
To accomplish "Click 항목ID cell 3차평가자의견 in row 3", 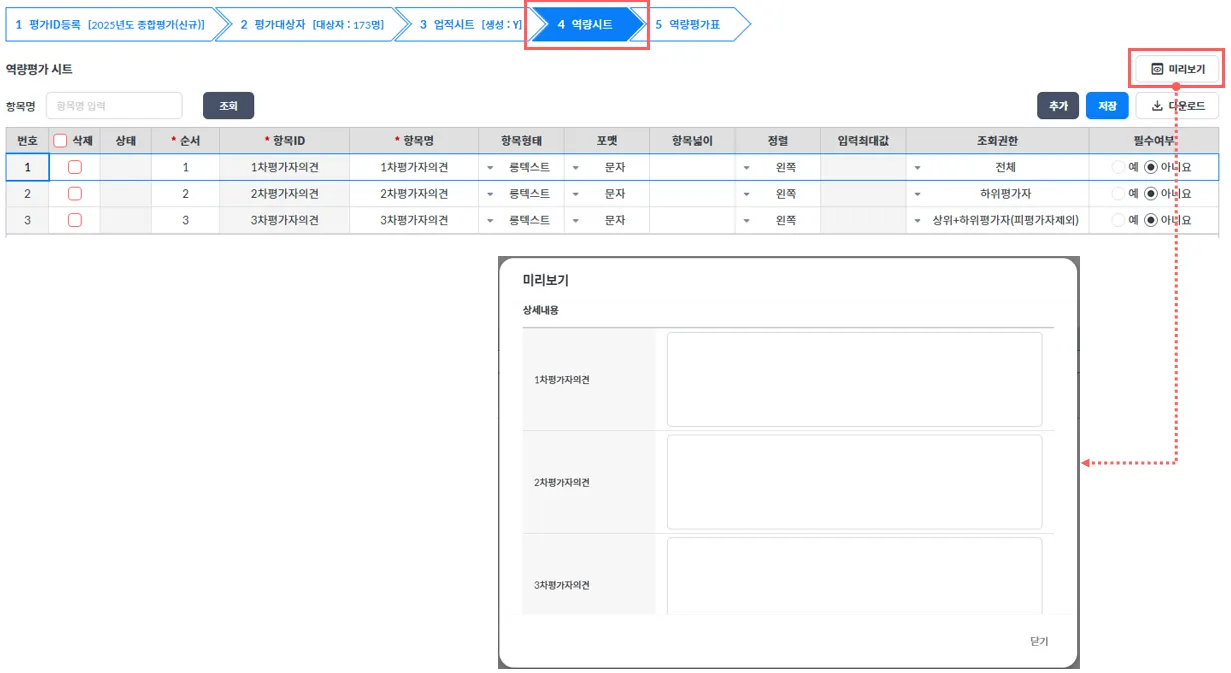I will coord(285,220).
